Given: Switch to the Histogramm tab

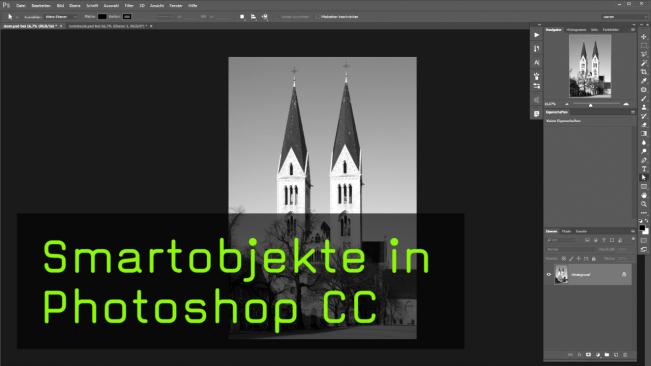Looking at the screenshot, I should pyautogui.click(x=576, y=30).
